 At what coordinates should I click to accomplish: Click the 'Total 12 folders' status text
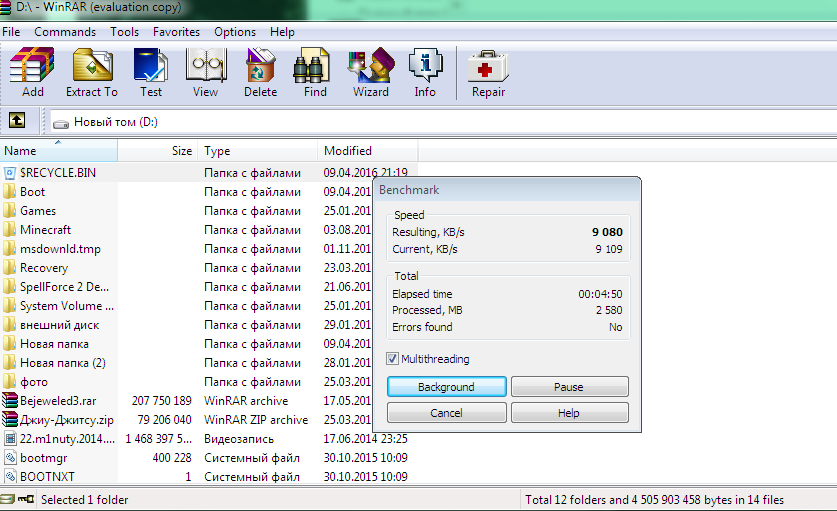pos(654,500)
